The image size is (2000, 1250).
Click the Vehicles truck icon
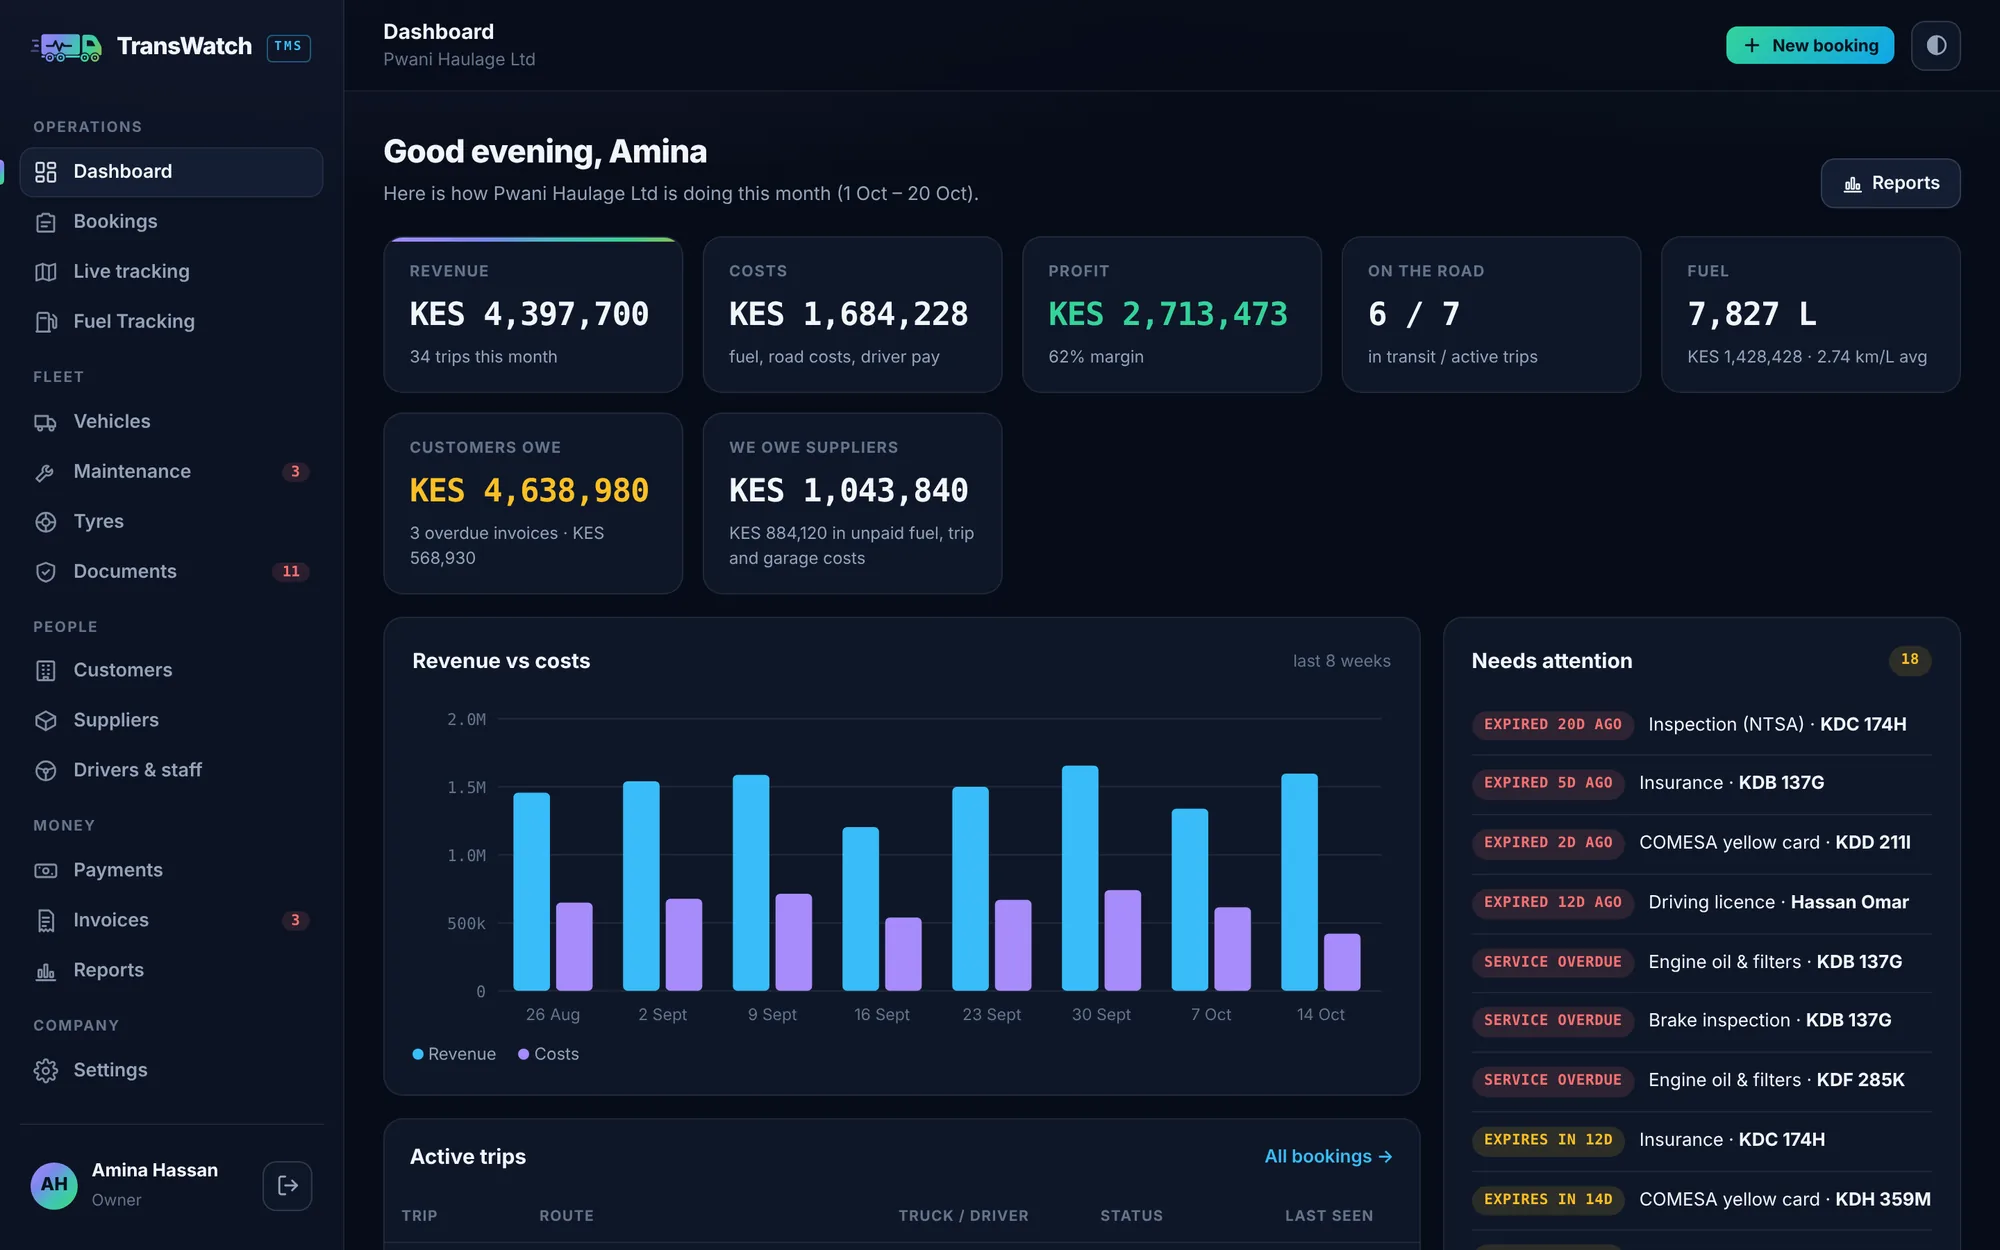[46, 422]
